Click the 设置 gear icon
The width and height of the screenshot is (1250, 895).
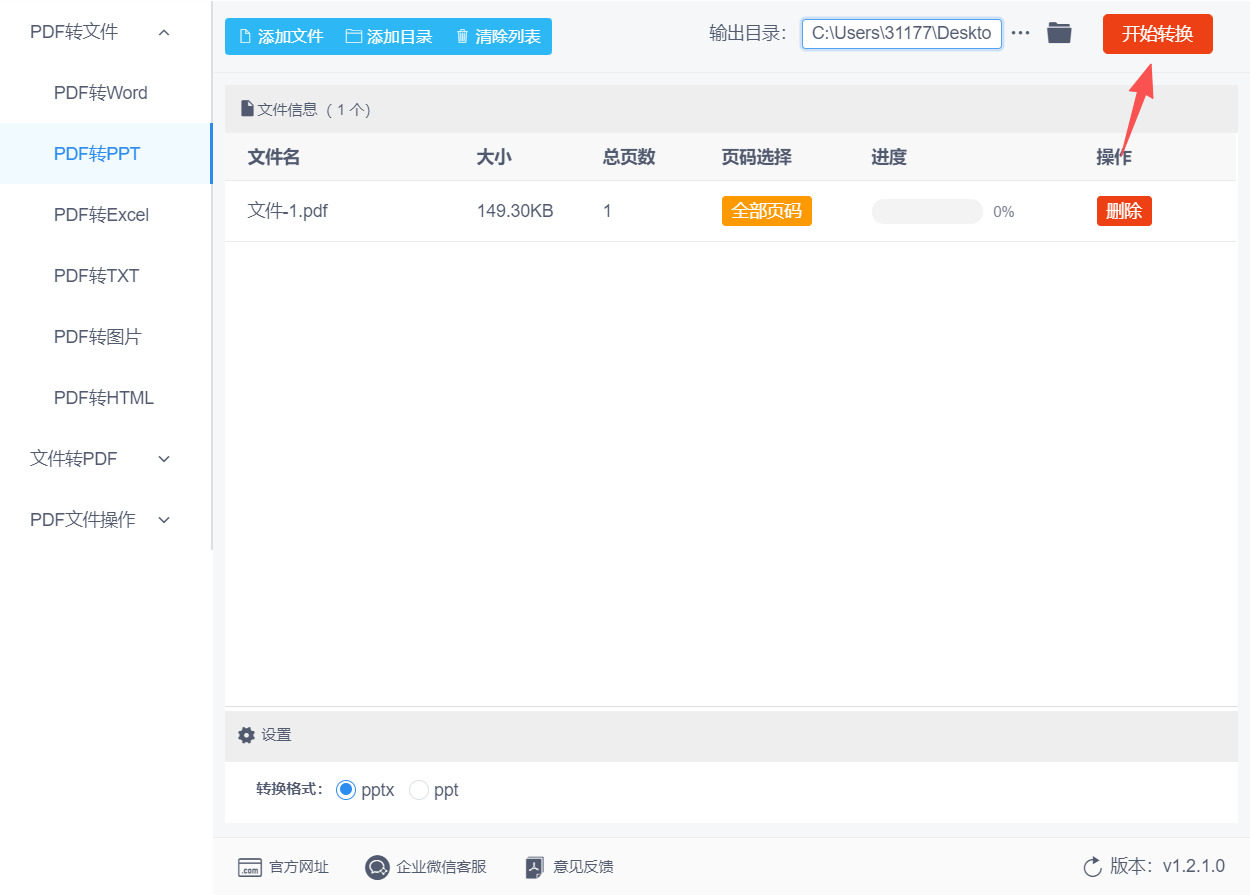pos(246,734)
